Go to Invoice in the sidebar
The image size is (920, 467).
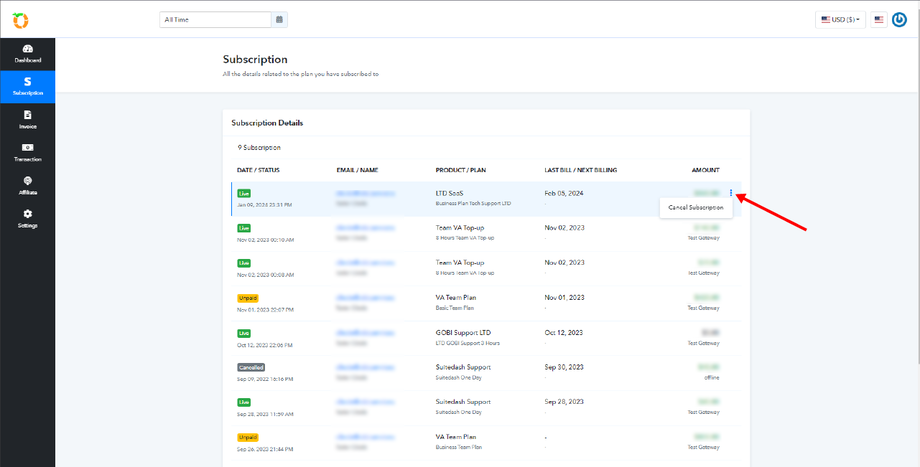(x=27, y=120)
